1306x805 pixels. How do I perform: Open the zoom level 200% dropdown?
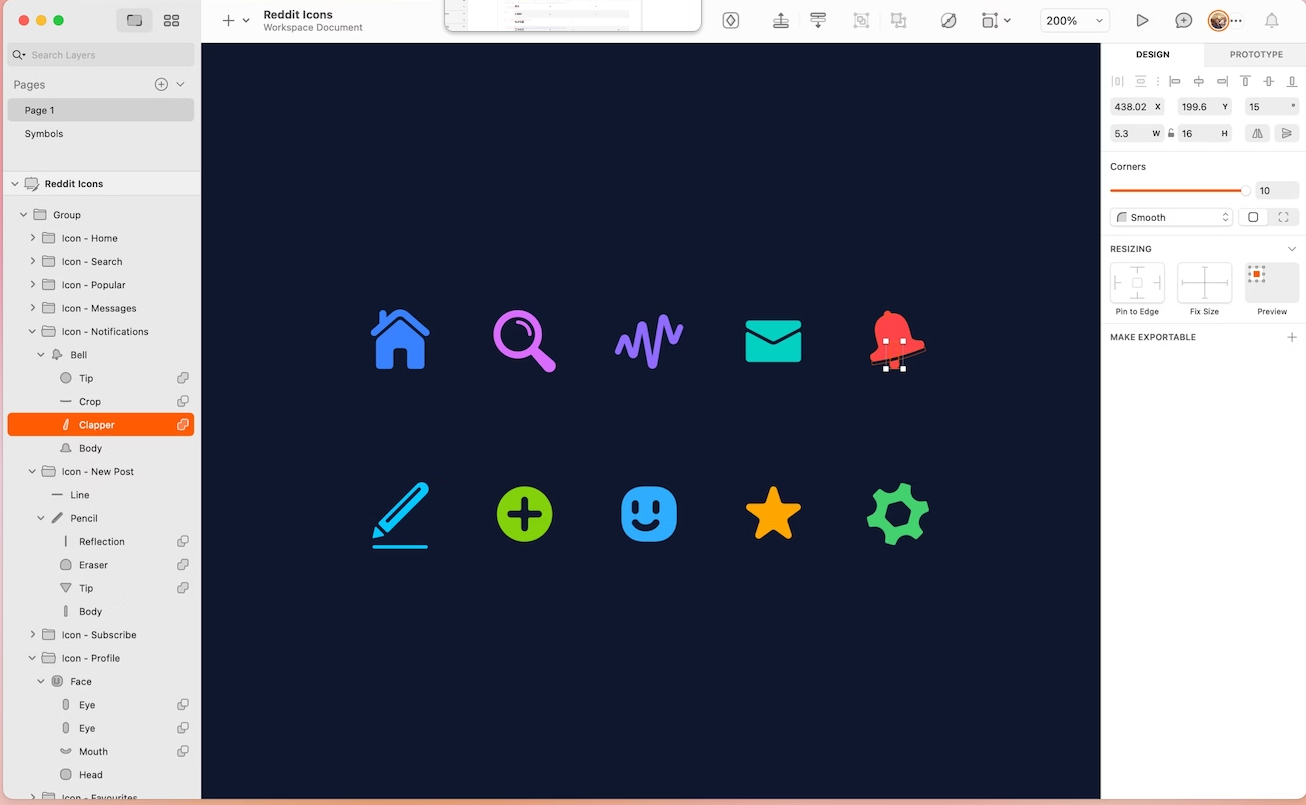[1075, 20]
